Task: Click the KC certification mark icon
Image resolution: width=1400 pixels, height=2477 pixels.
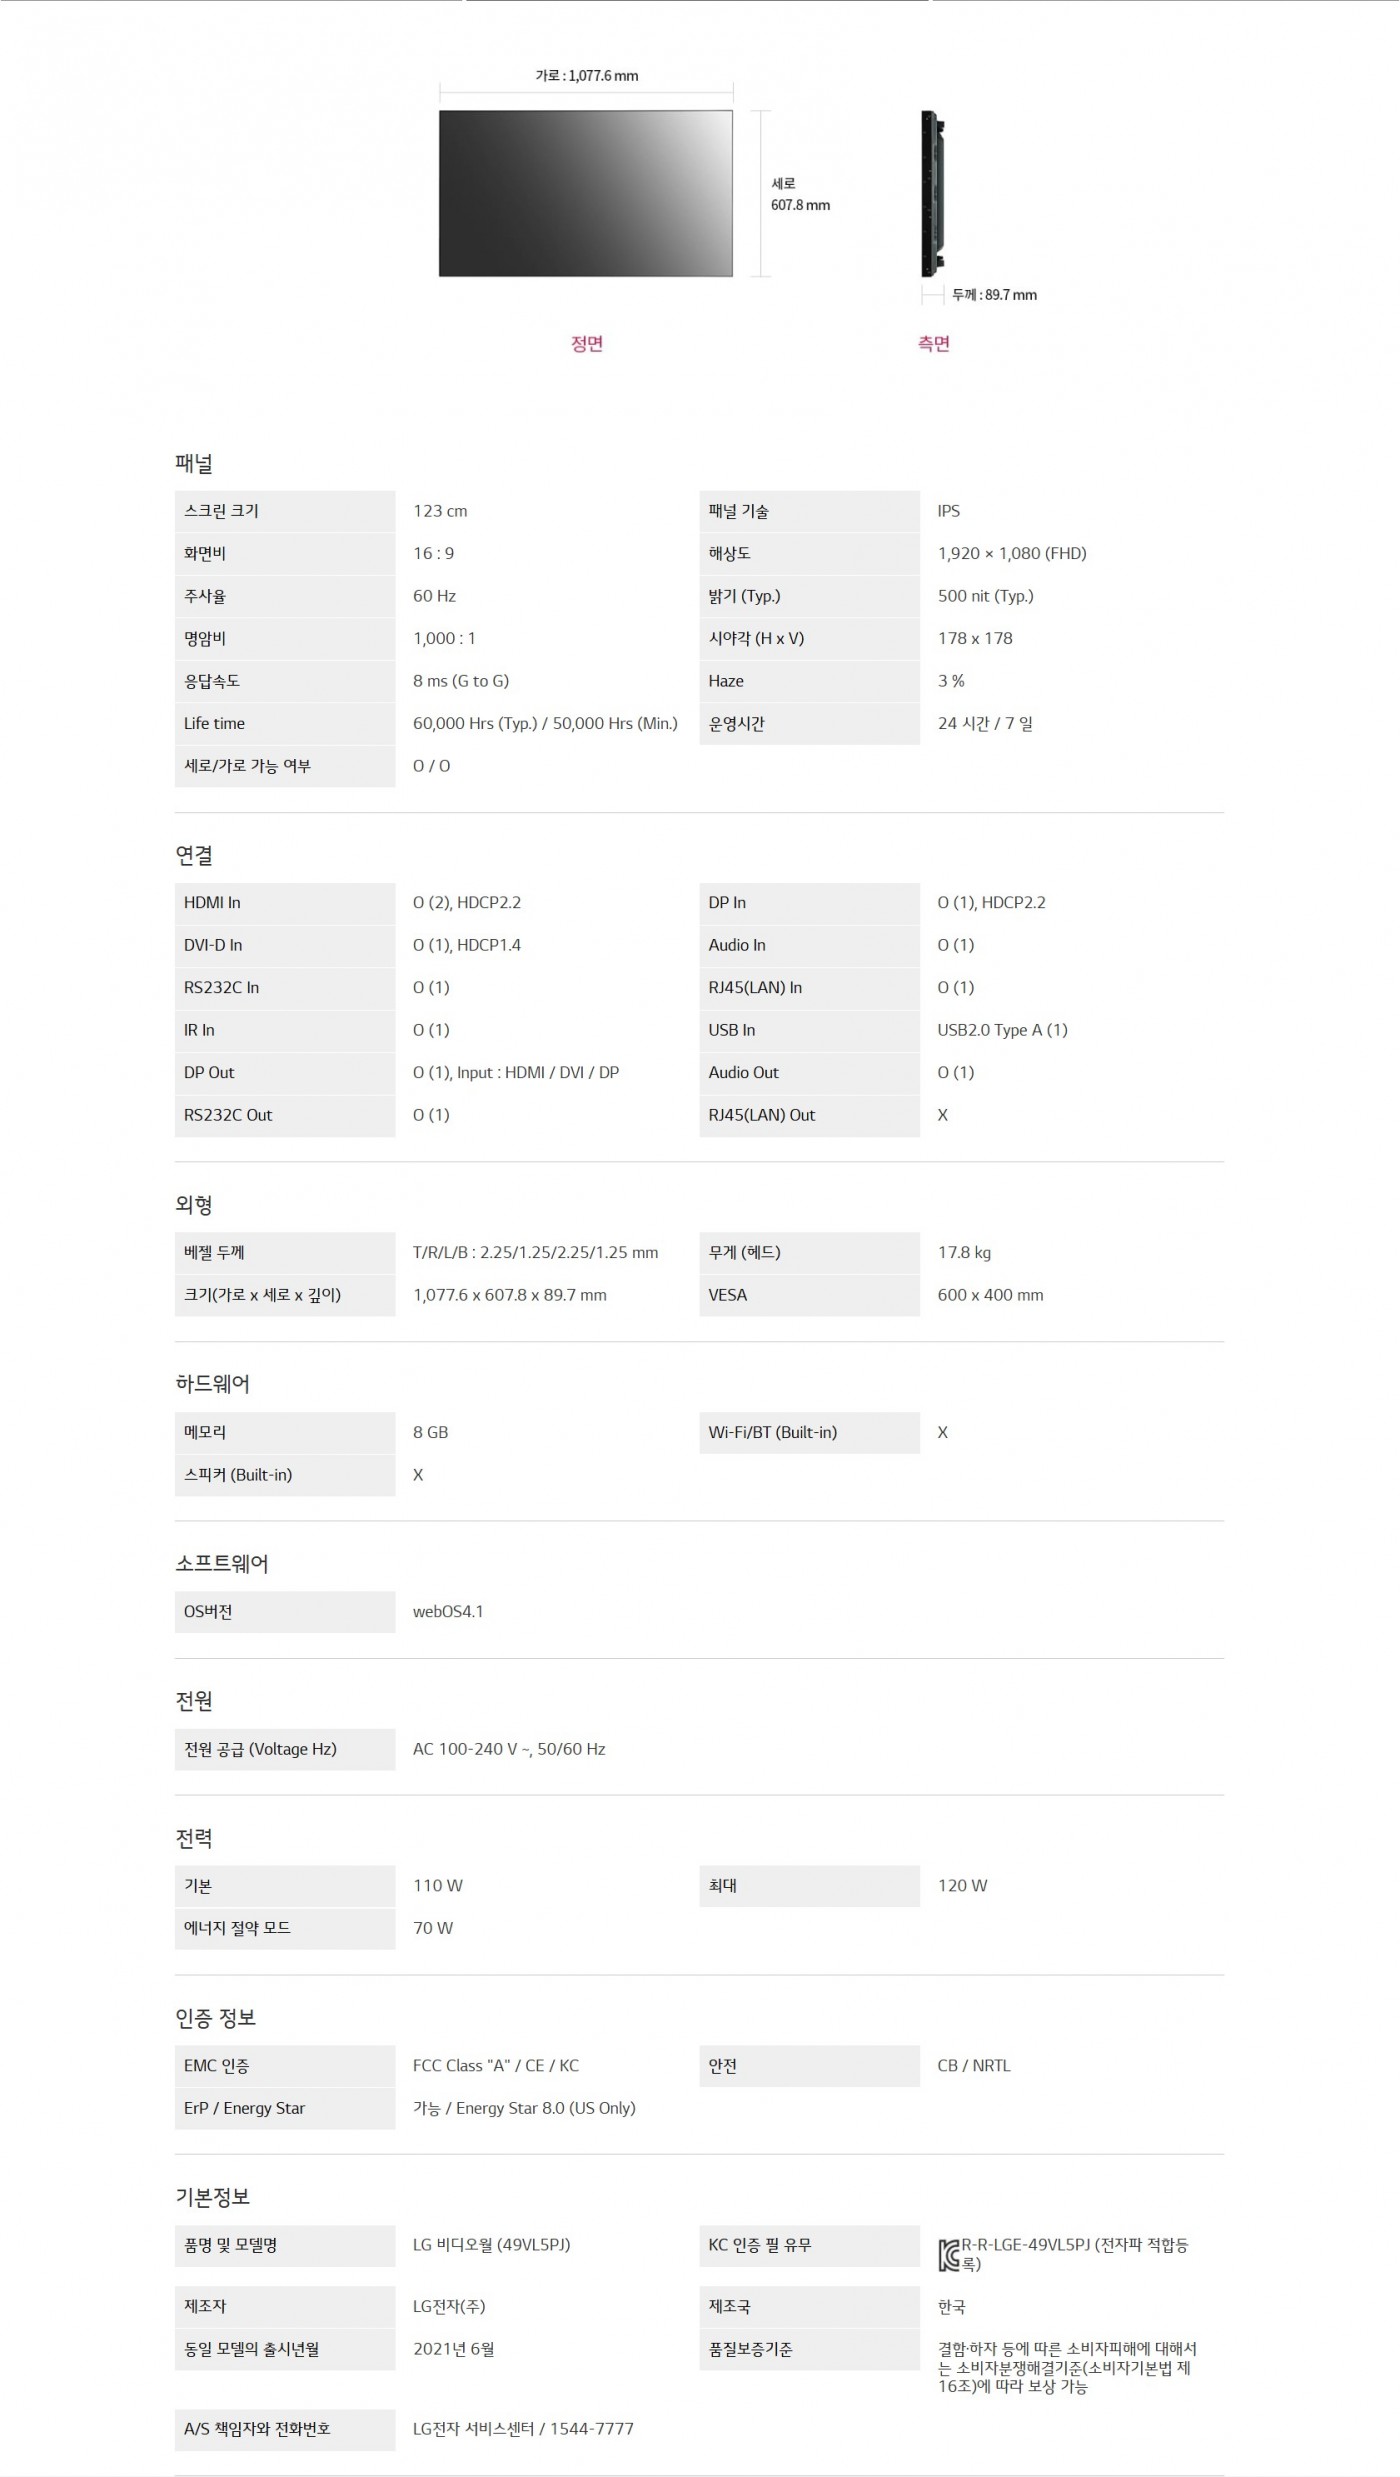Action: click(x=949, y=2255)
